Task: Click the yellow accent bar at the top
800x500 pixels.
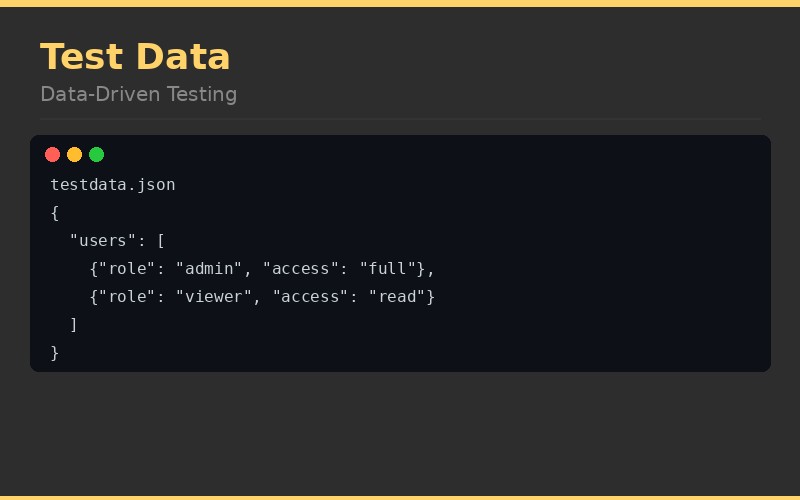Action: coord(400,3)
